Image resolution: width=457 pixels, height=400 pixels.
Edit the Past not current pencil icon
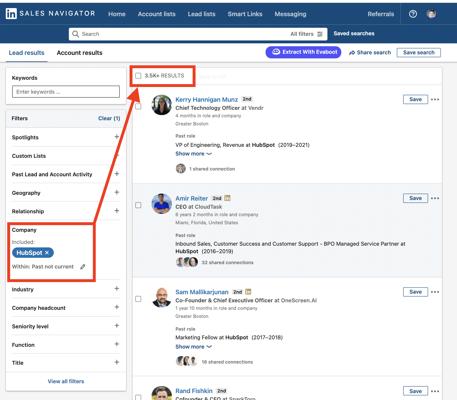point(83,267)
